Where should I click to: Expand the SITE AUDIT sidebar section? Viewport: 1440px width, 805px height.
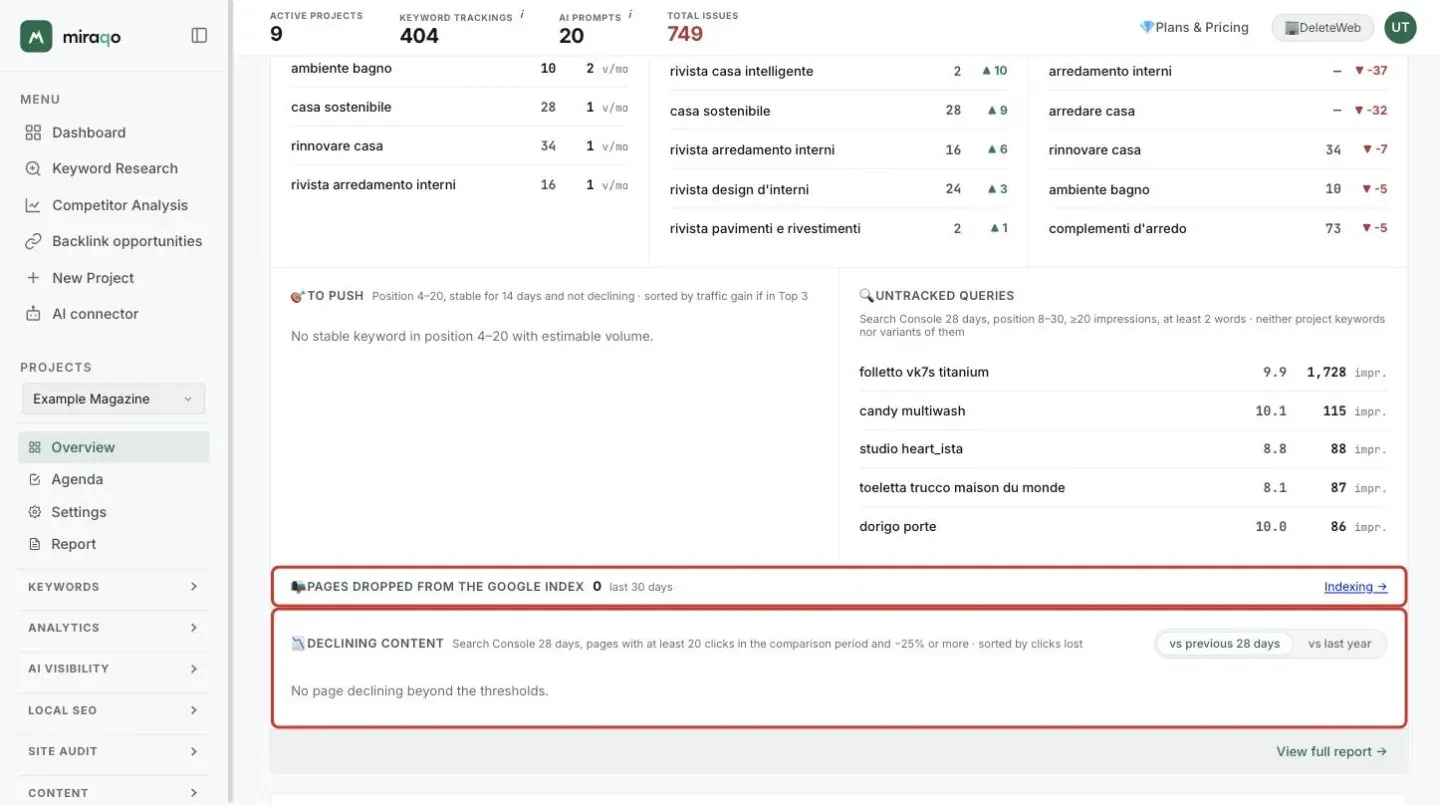click(x=113, y=752)
